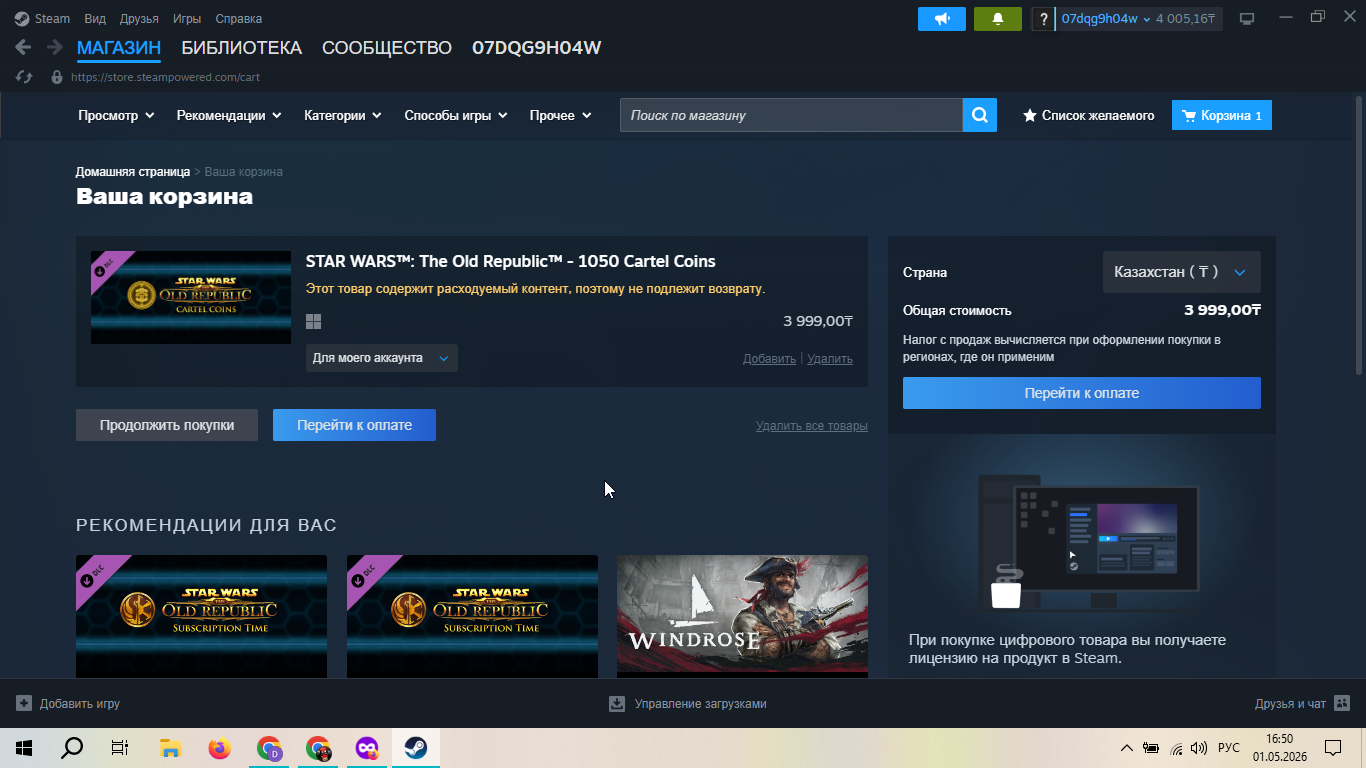The image size is (1366, 768).
Task: Click the Удалить все товары link
Action: tap(812, 426)
